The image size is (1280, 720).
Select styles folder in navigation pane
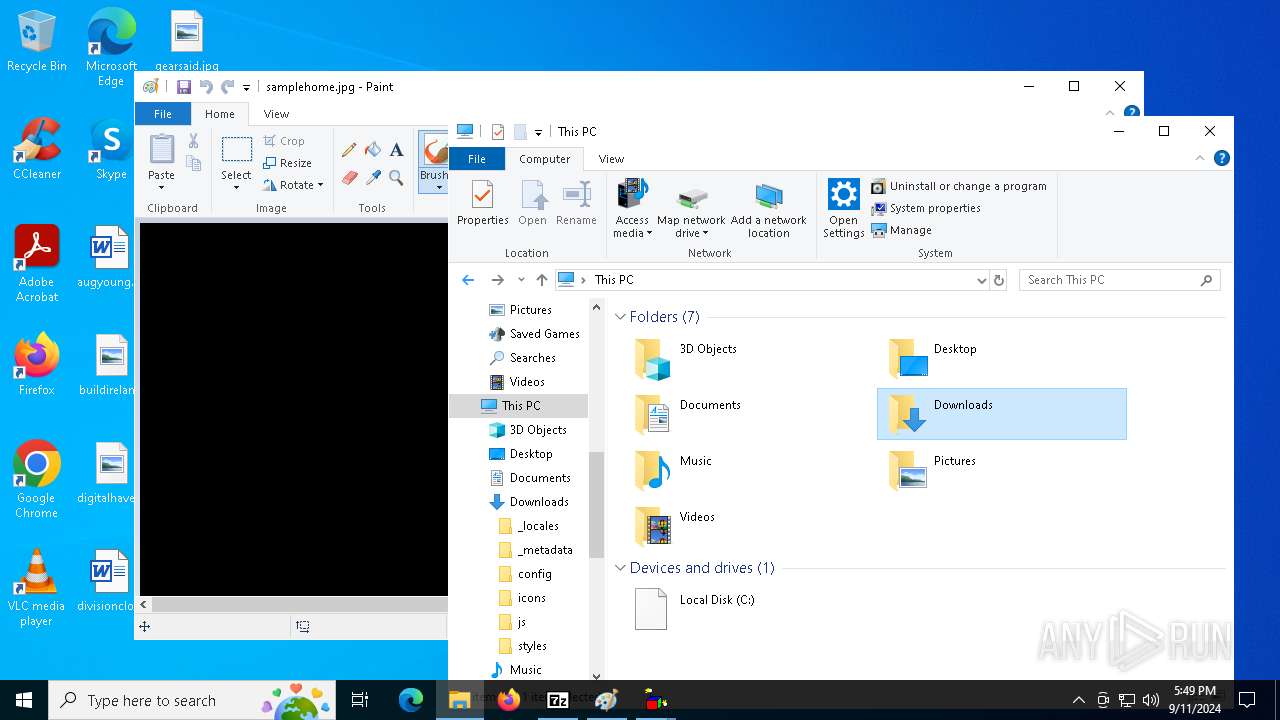(x=523, y=646)
